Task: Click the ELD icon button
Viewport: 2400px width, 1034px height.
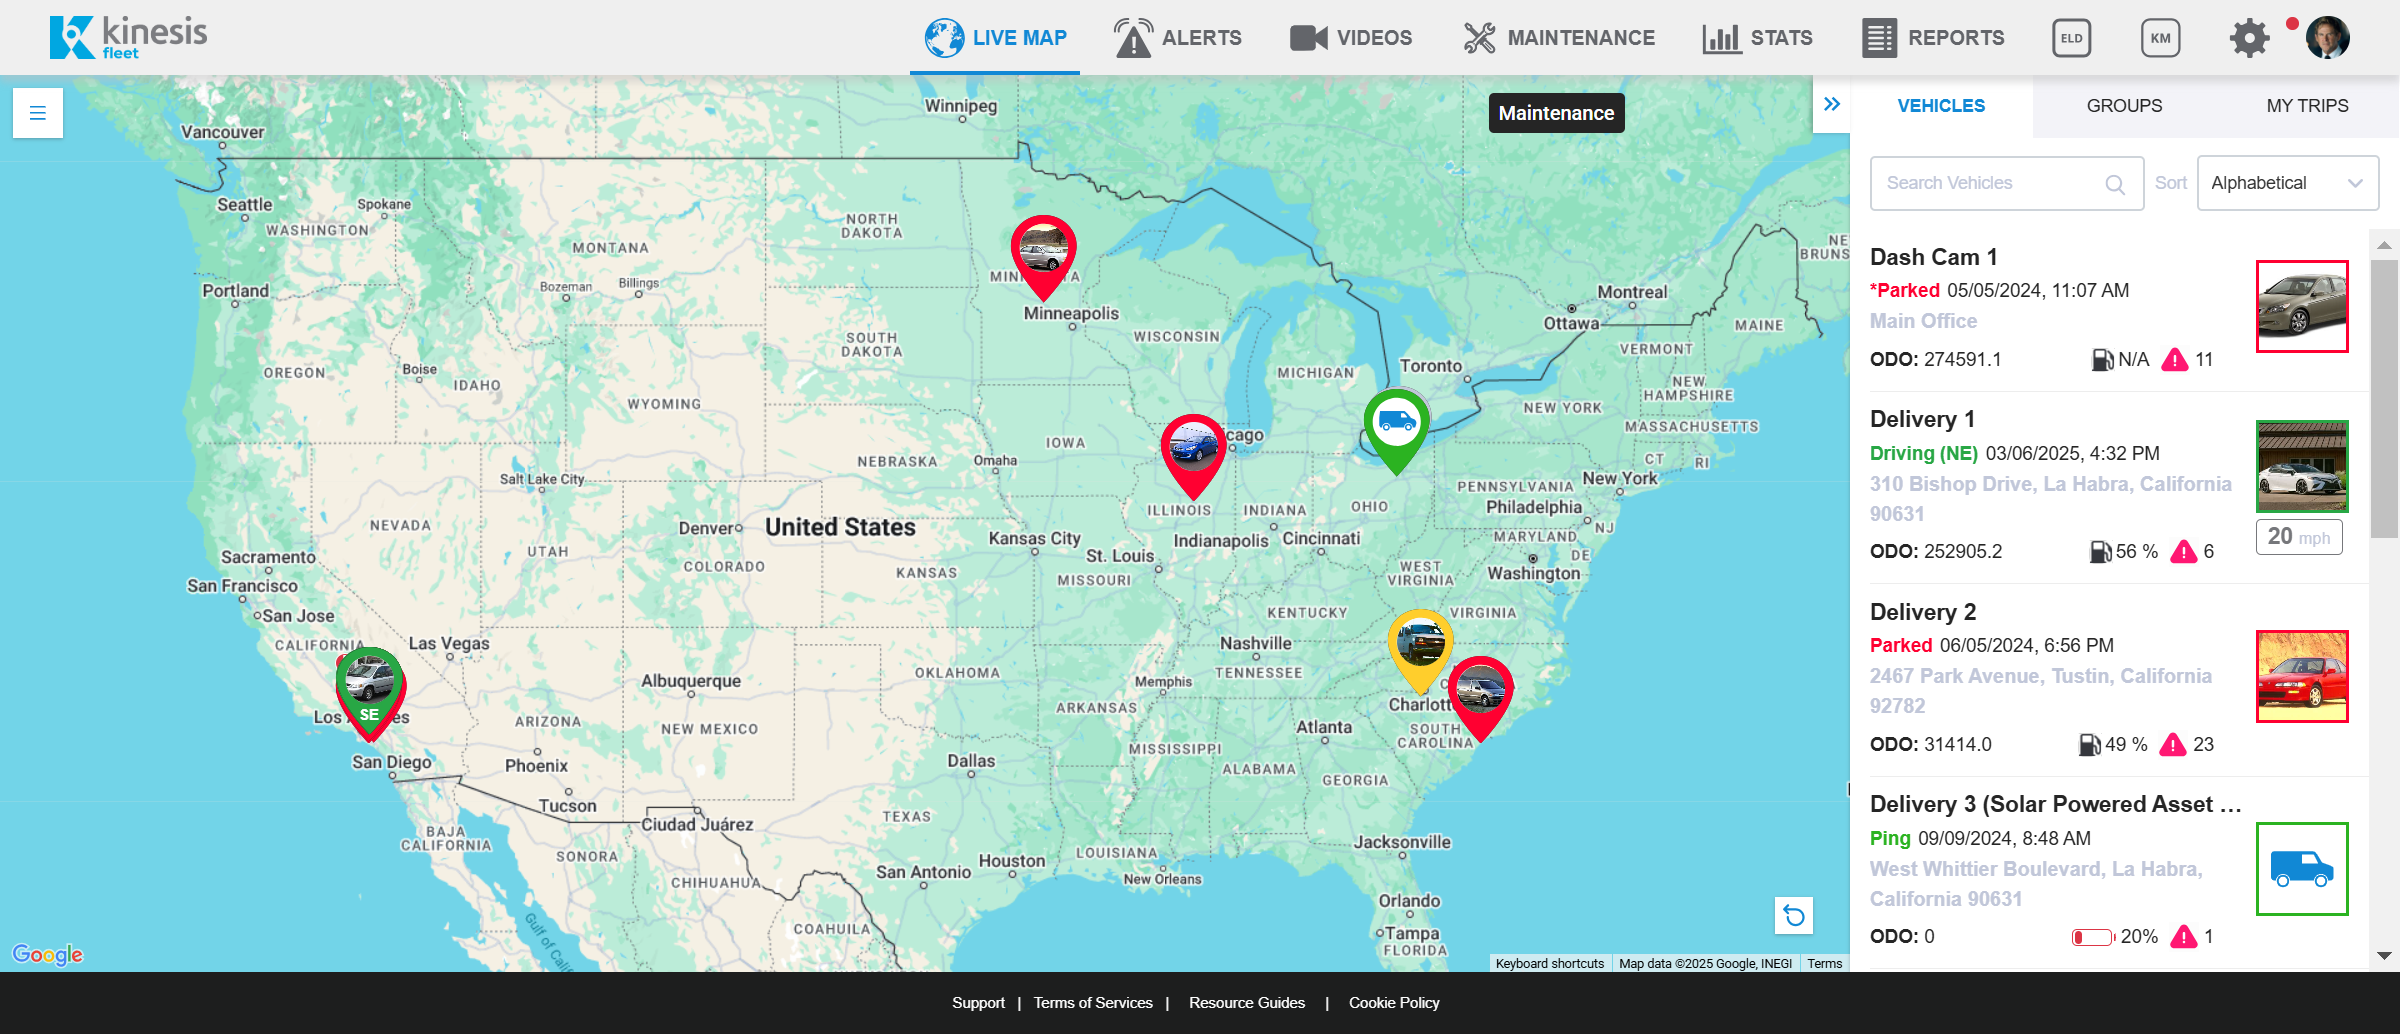Action: coord(2071,38)
